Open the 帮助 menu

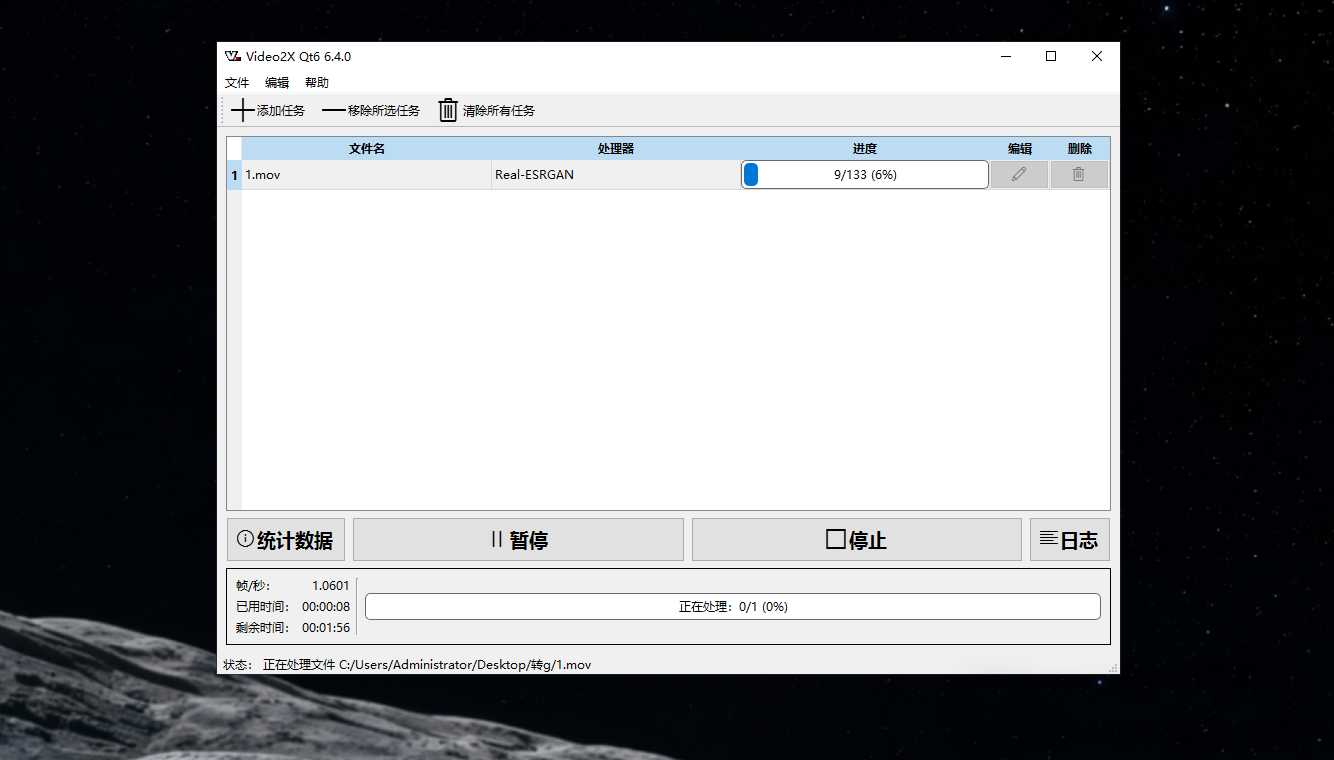click(x=317, y=83)
